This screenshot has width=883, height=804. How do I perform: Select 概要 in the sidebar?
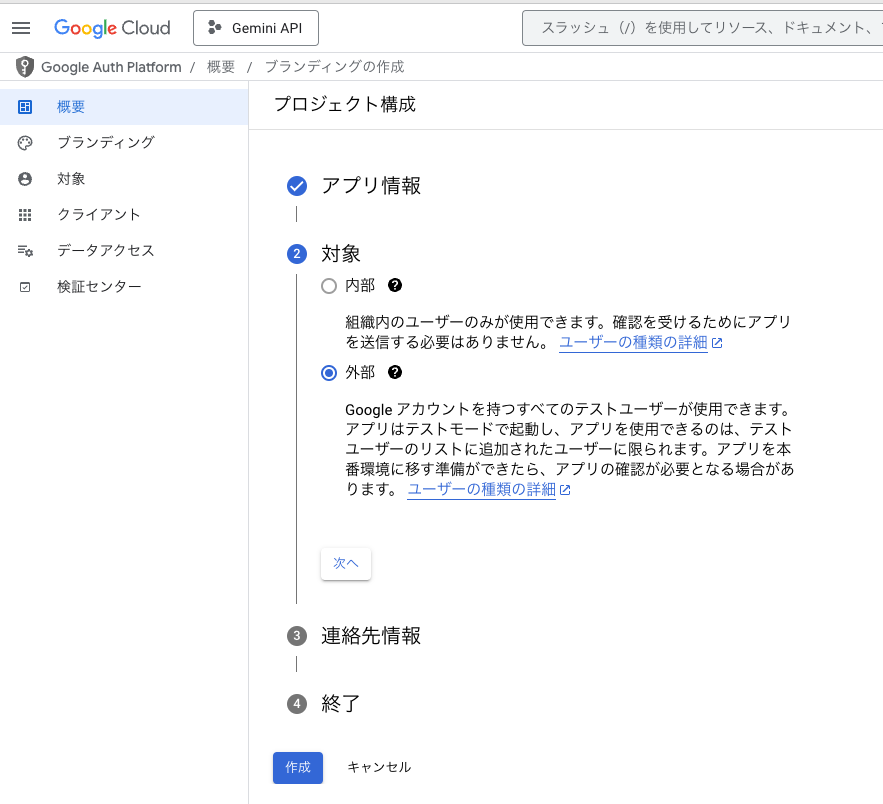coord(124,106)
